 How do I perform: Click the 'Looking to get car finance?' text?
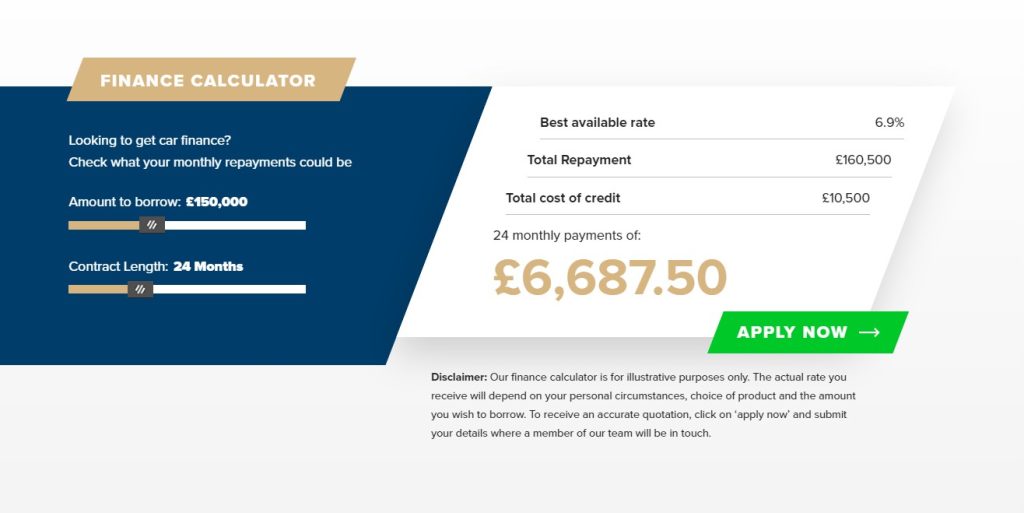[150, 140]
